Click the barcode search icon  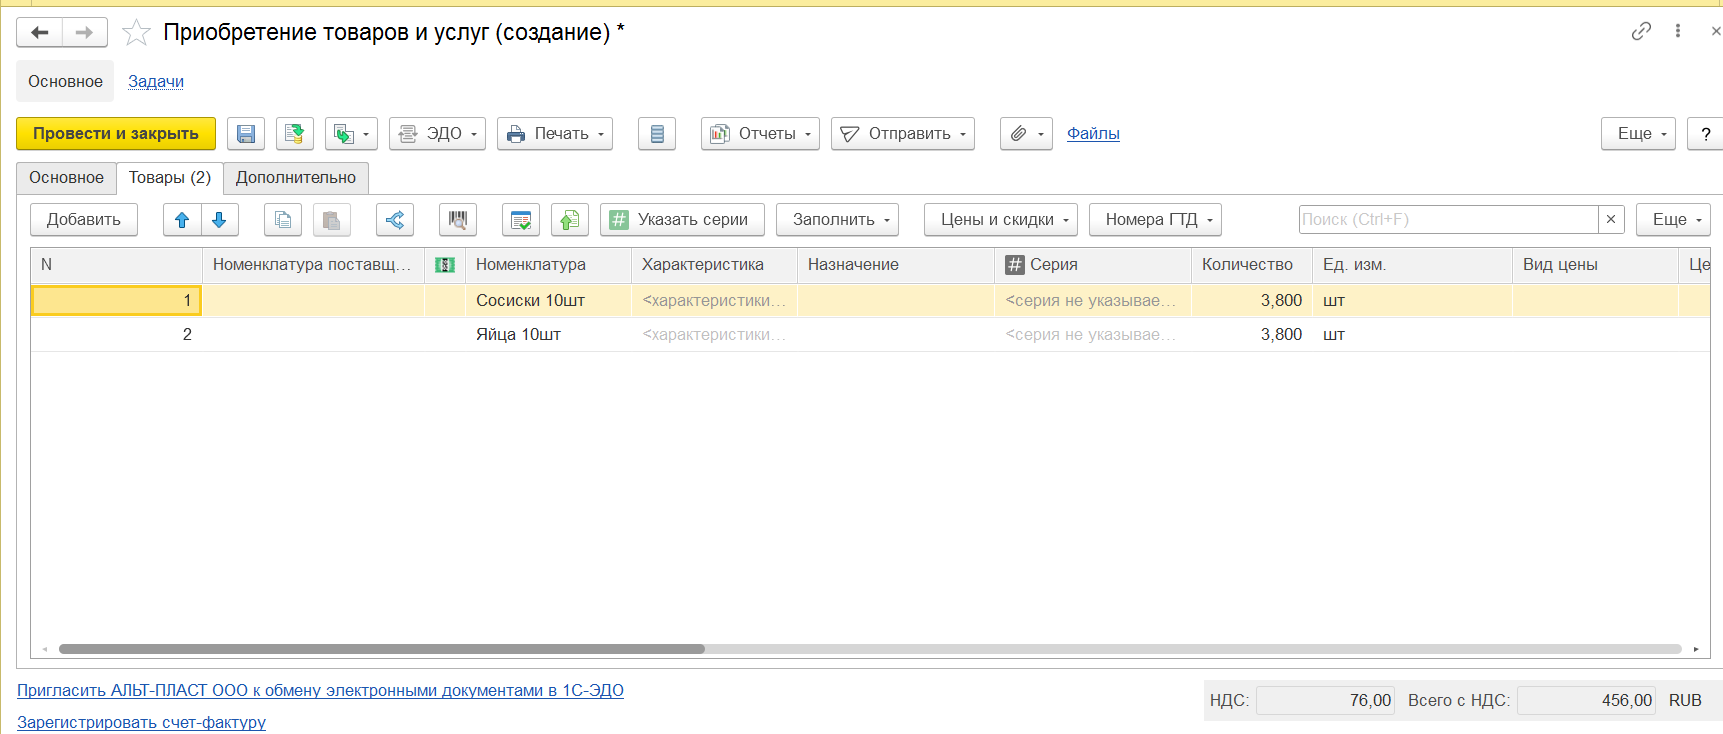pos(458,220)
